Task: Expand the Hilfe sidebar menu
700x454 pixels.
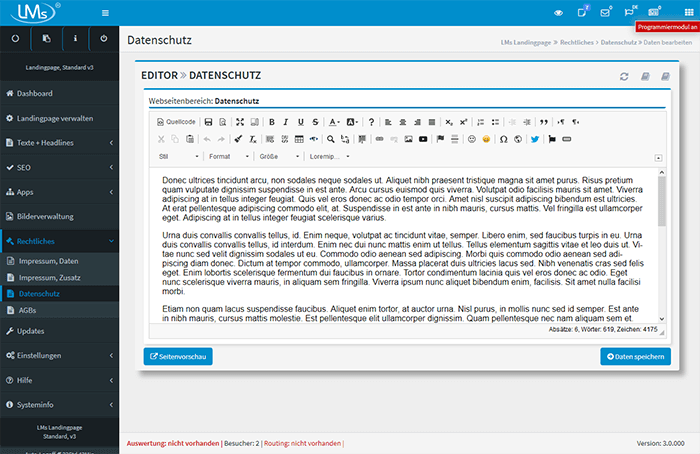Action: [59, 380]
